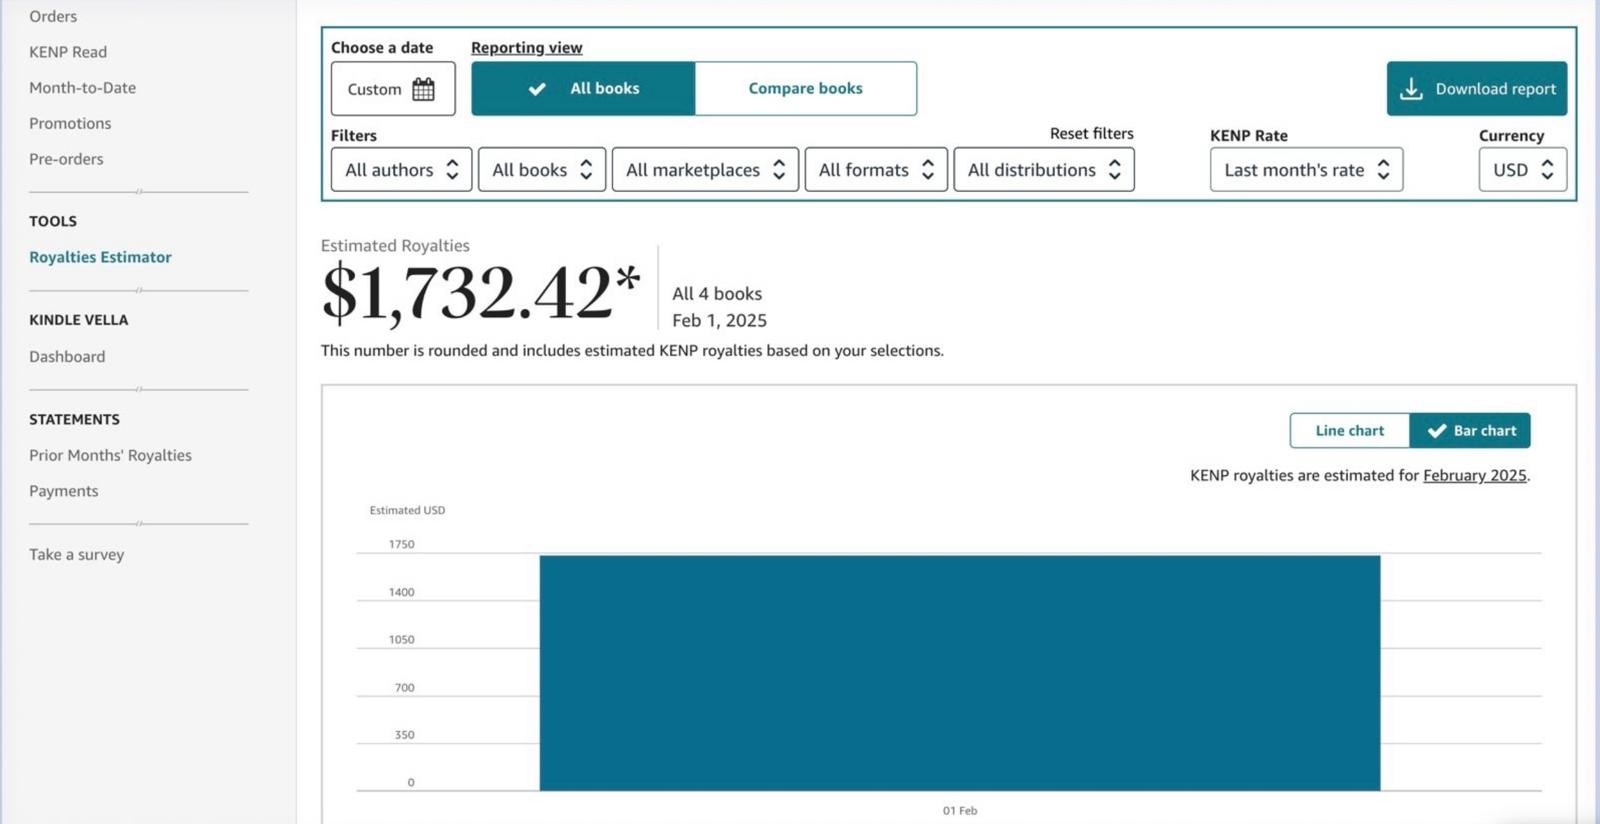Open the Promotions report page
The image size is (1600, 824).
point(70,123)
